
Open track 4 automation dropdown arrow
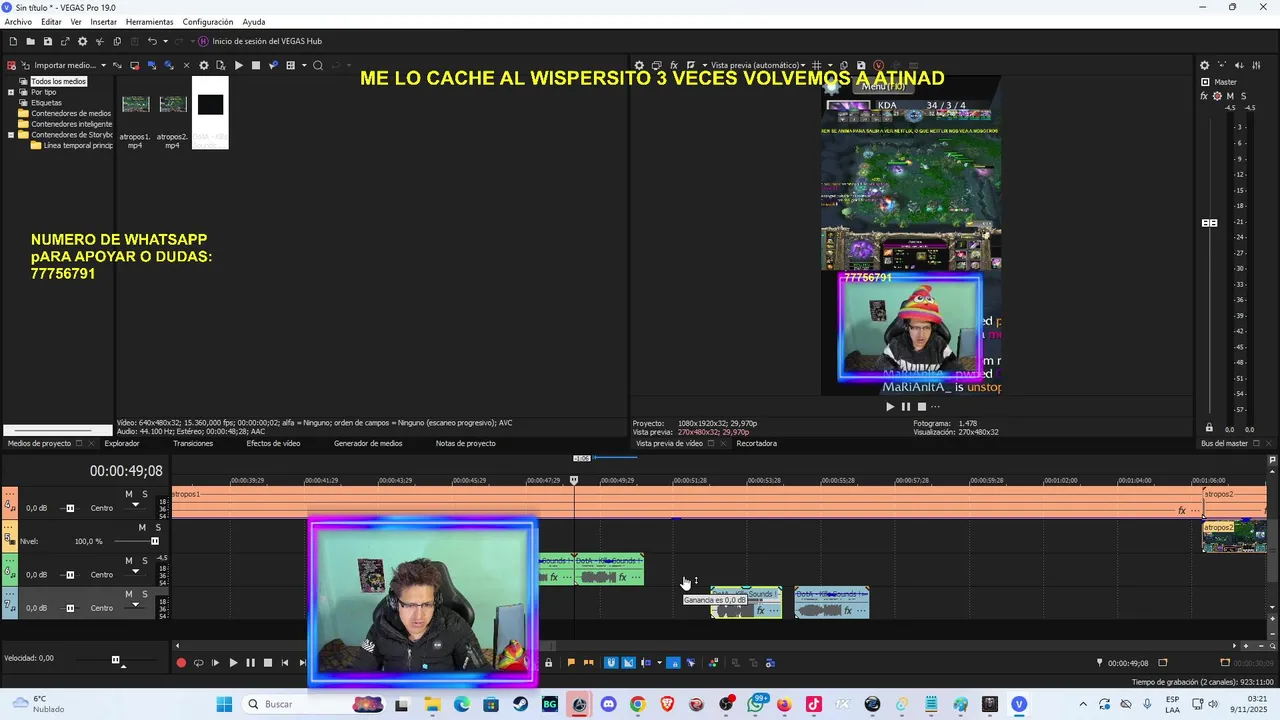[x=136, y=506]
